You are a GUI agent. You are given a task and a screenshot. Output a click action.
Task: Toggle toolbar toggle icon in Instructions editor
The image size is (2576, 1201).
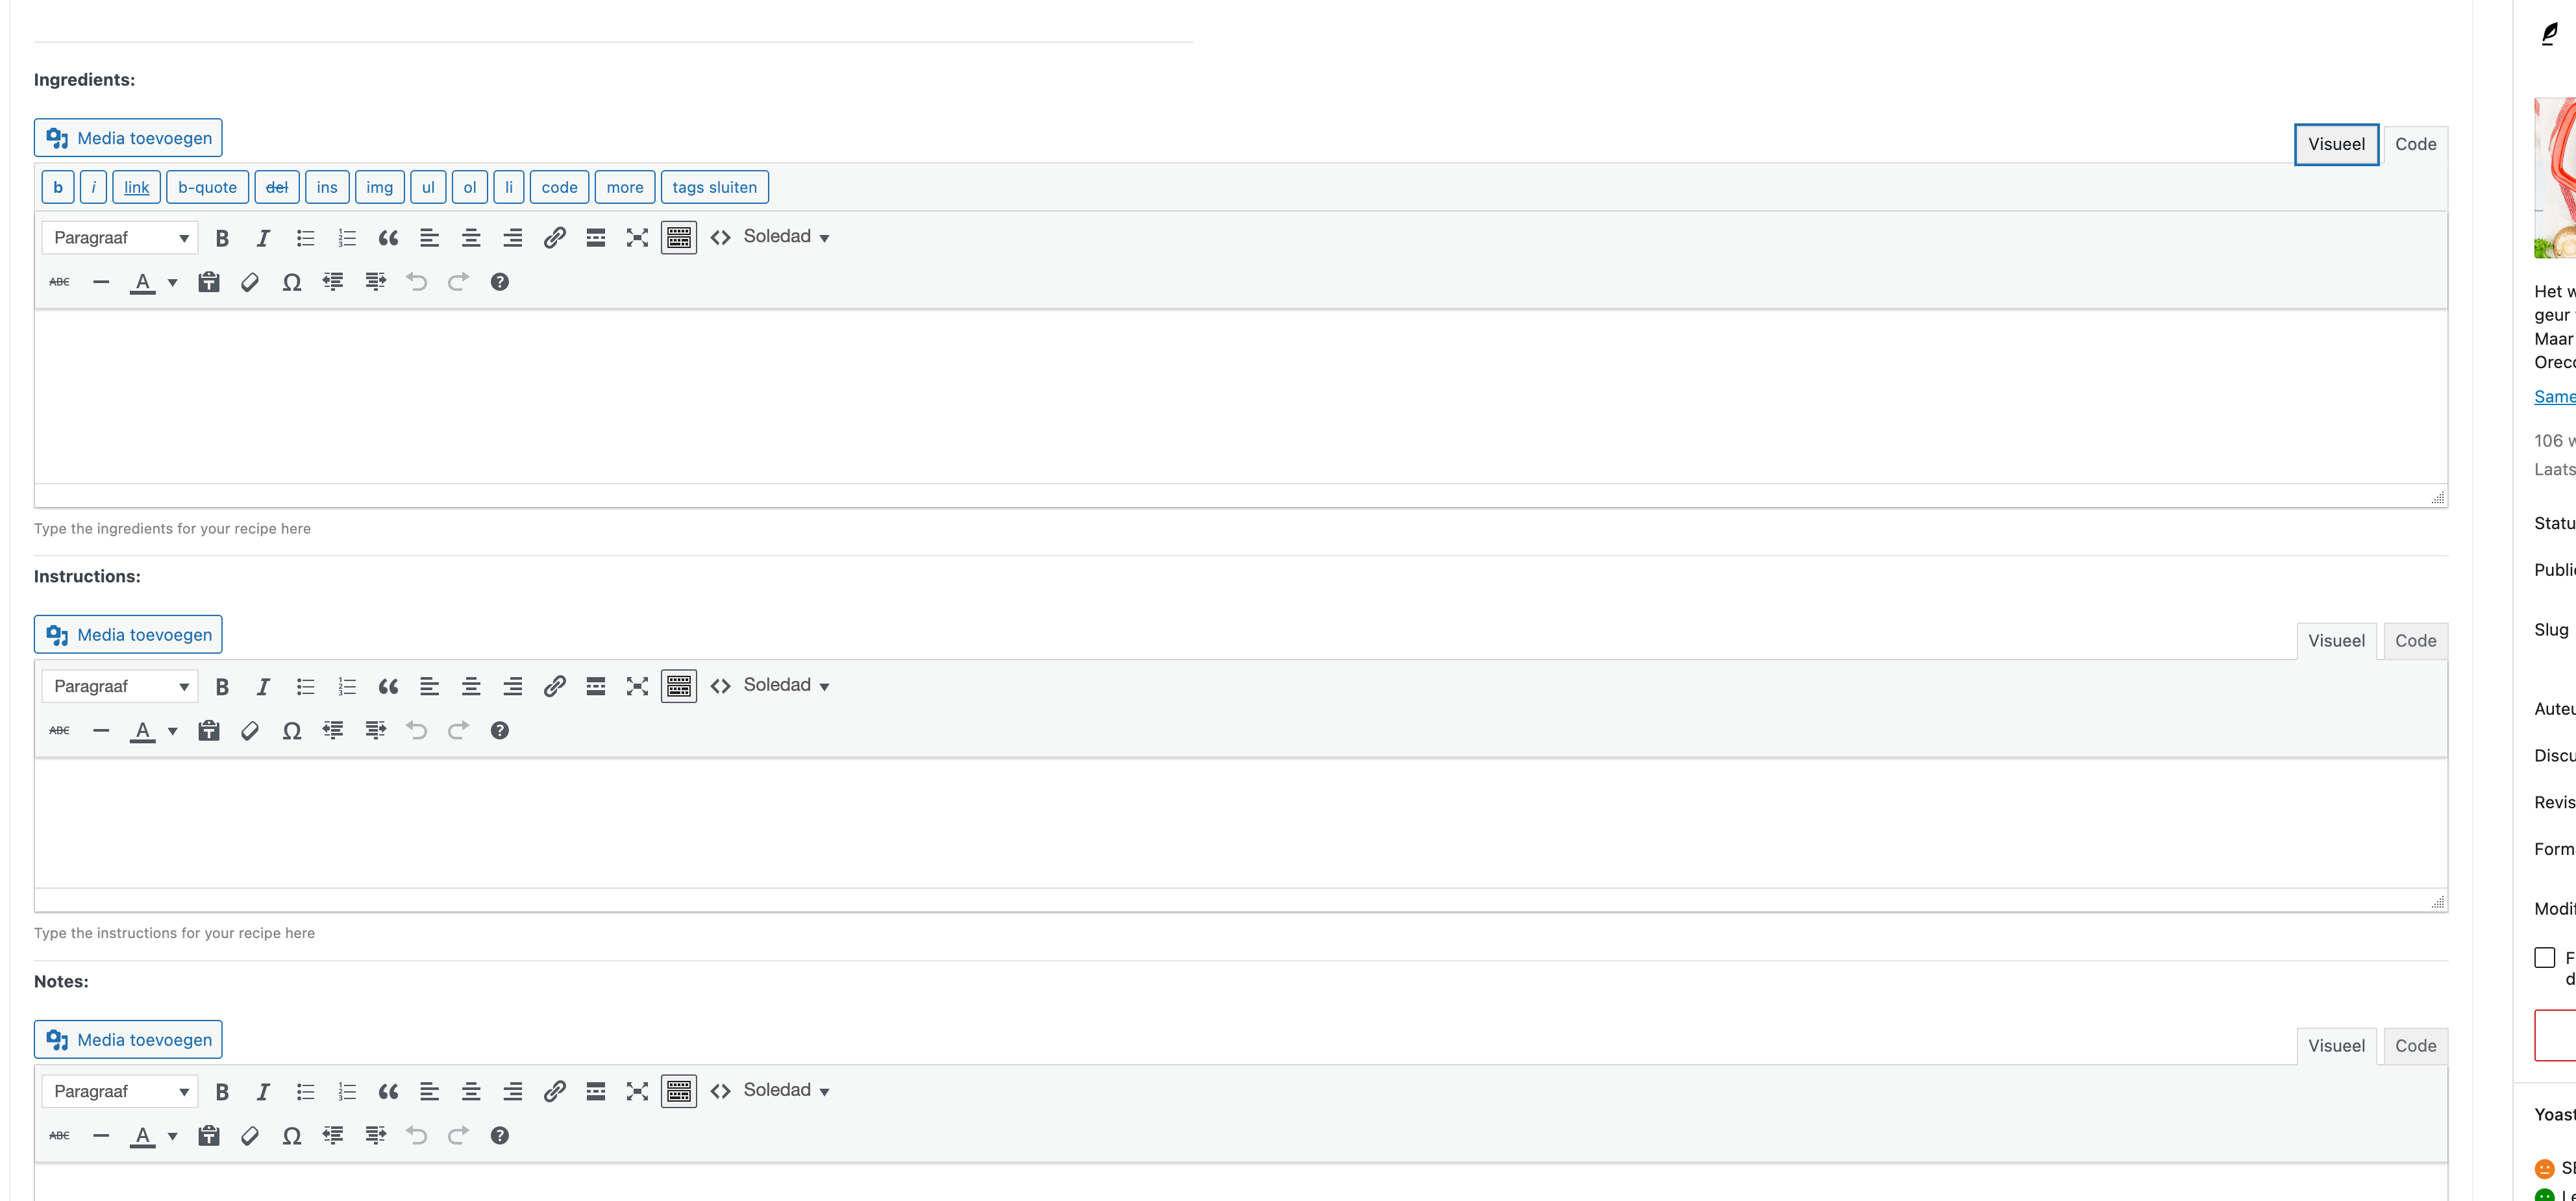679,686
